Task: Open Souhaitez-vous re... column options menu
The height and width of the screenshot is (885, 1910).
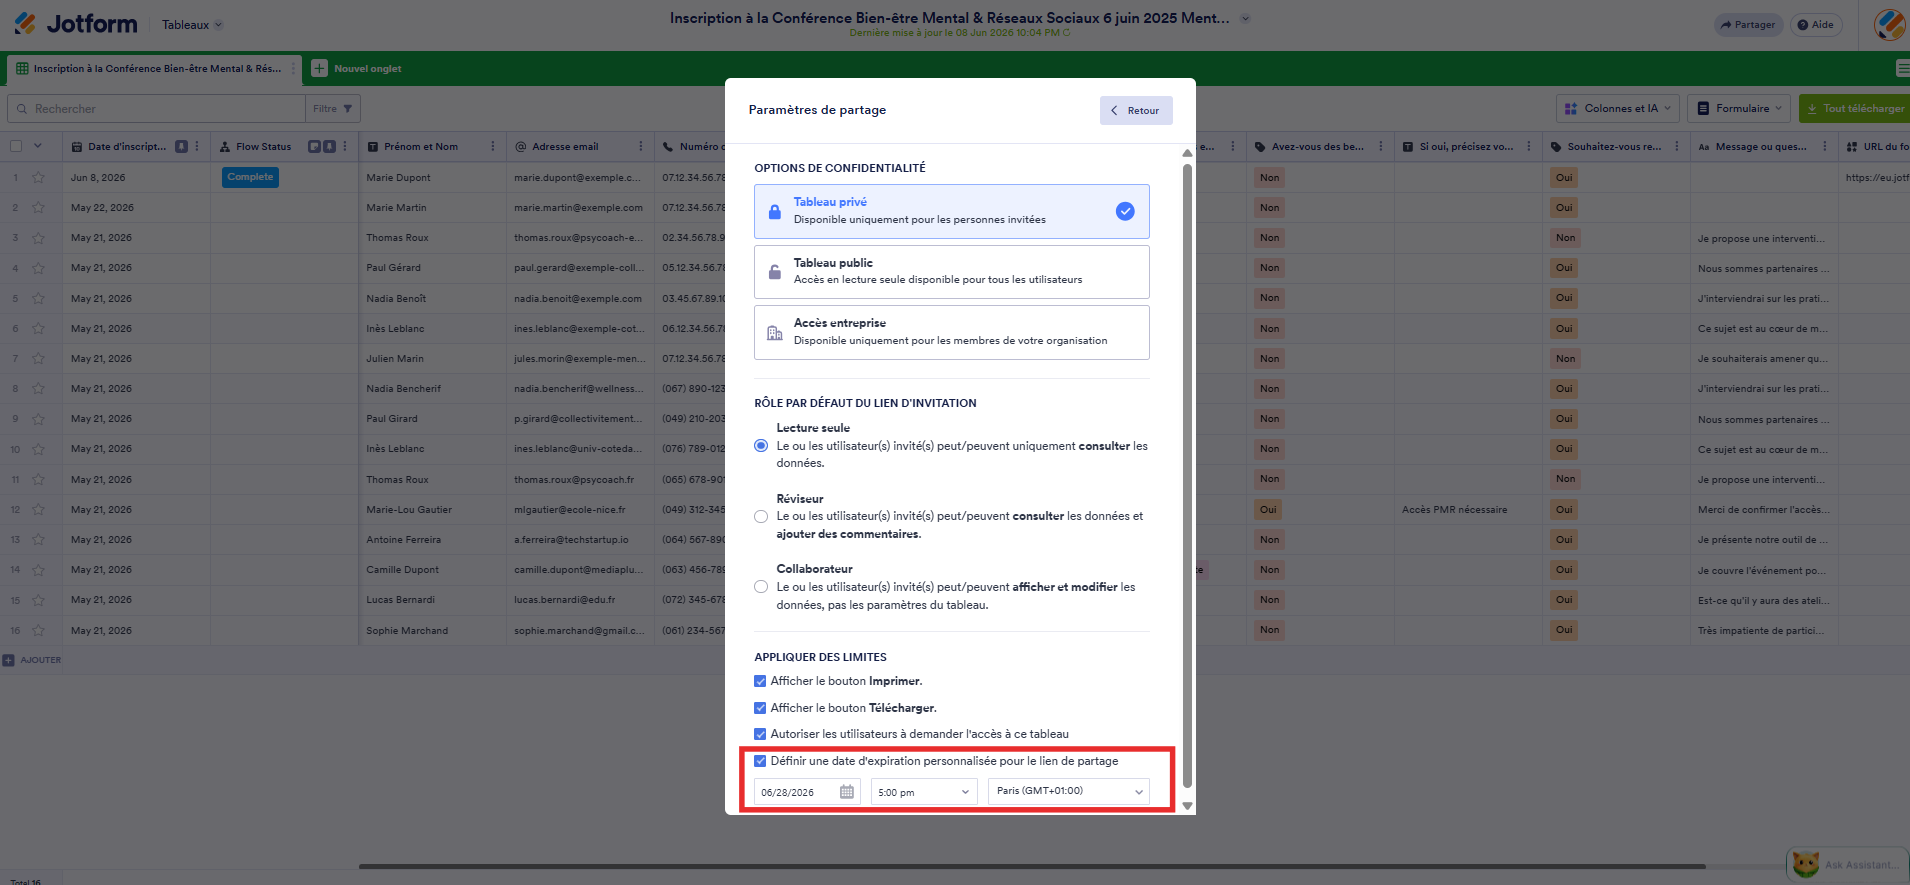Action: (1677, 146)
